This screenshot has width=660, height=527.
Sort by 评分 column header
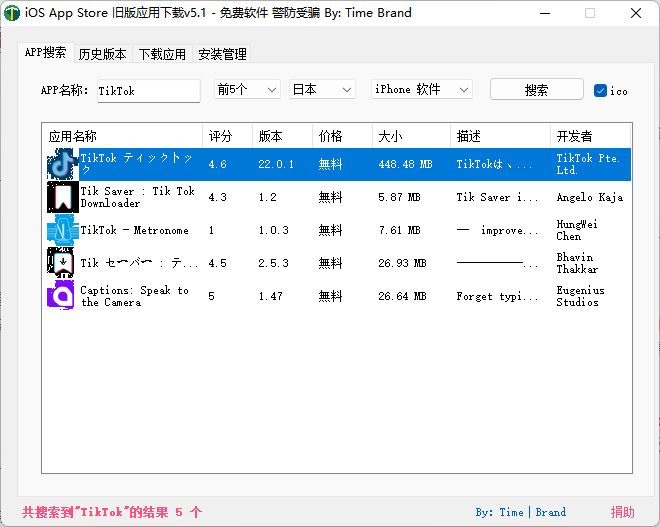[227, 136]
